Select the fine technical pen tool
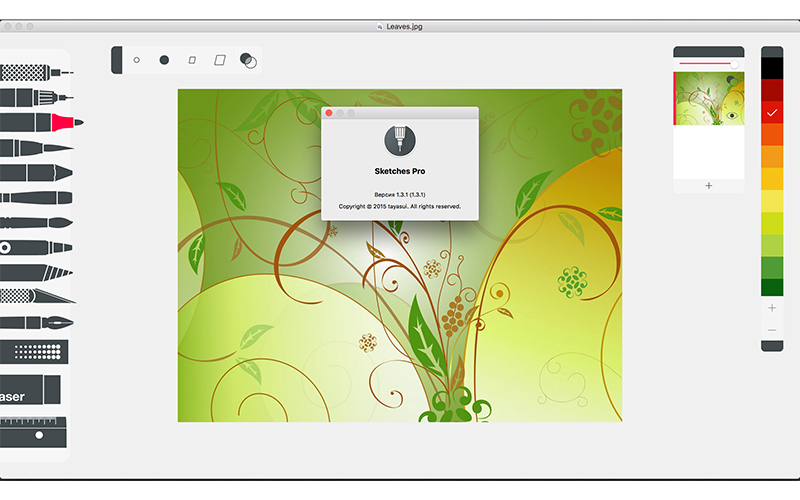This screenshot has width=800, height=500. pos(36,97)
